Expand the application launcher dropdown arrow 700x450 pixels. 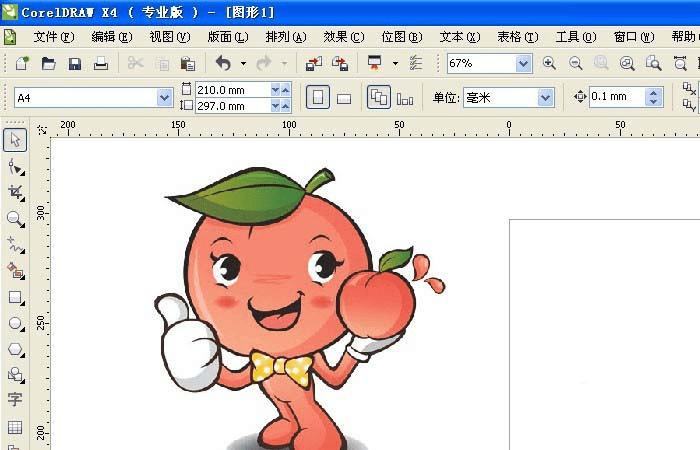(395, 64)
